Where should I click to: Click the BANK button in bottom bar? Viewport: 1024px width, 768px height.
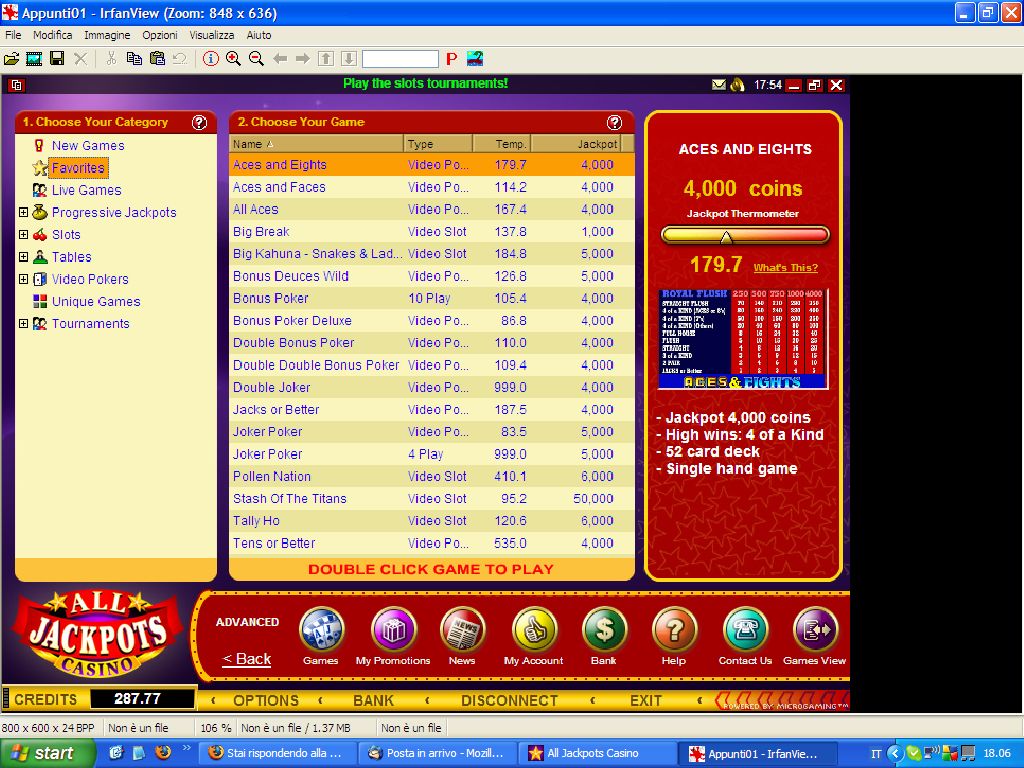pos(374,701)
